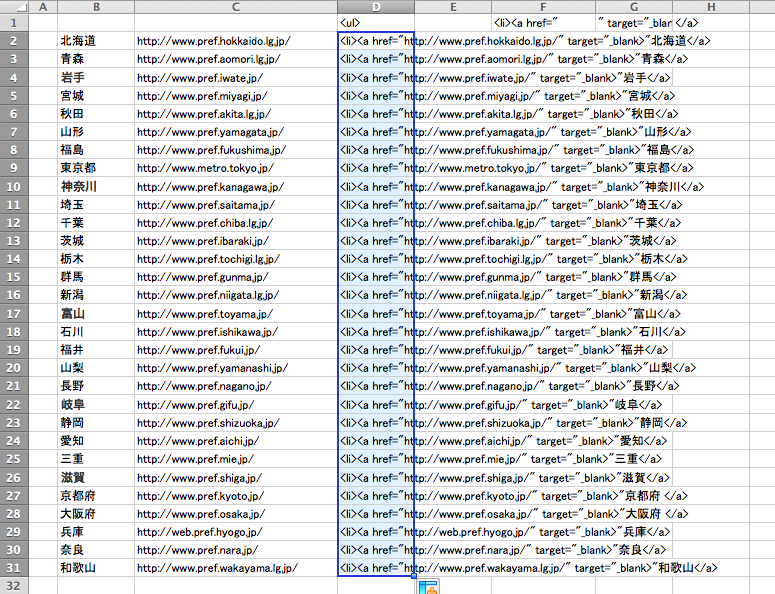Click the select-all corner of the sheet
775x594 pixels.
14,7
